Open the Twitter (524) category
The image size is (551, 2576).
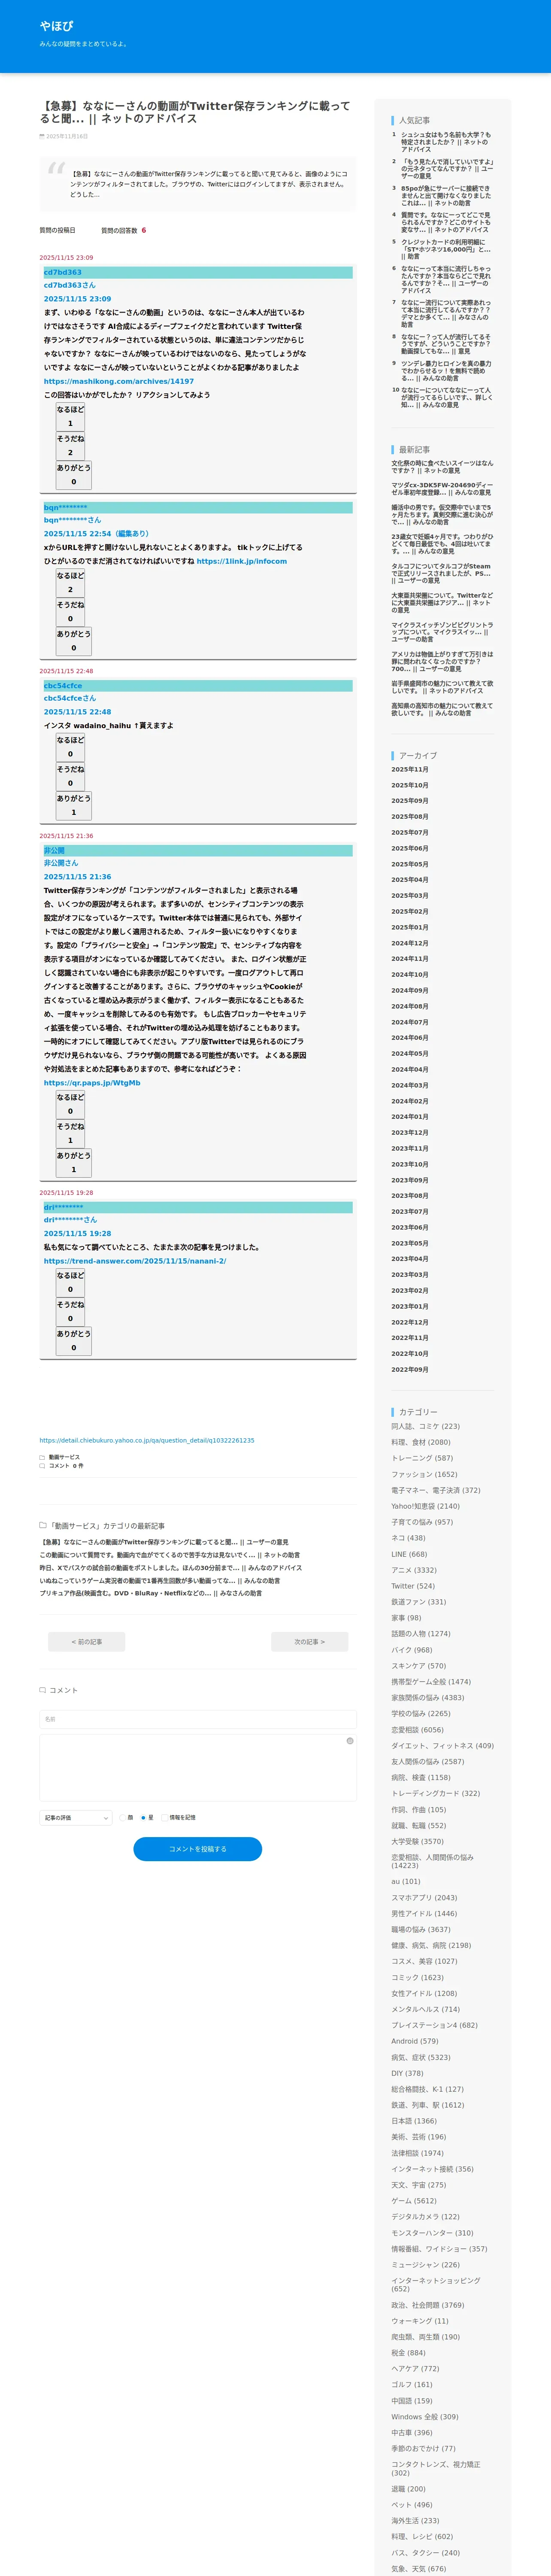click(x=413, y=1586)
